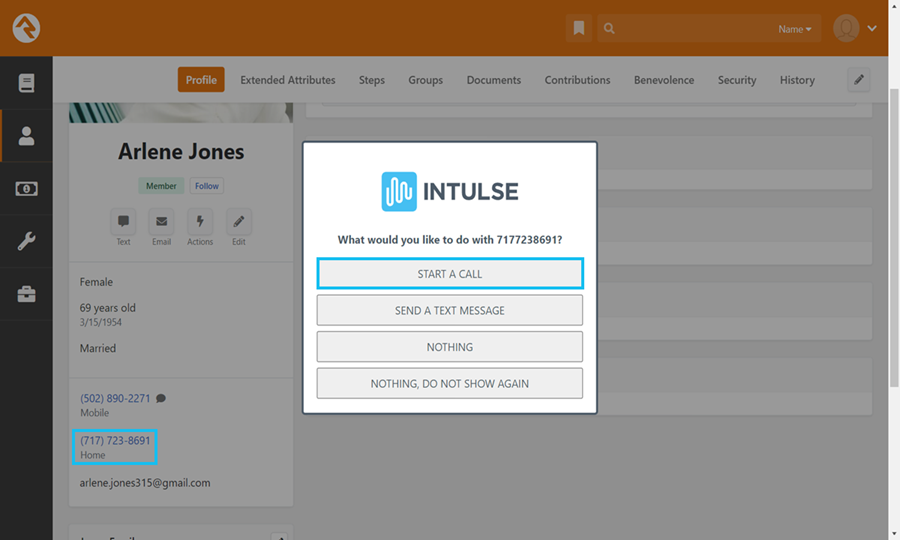Click the Email envelope icon
900x540 pixels.
pos(162,222)
